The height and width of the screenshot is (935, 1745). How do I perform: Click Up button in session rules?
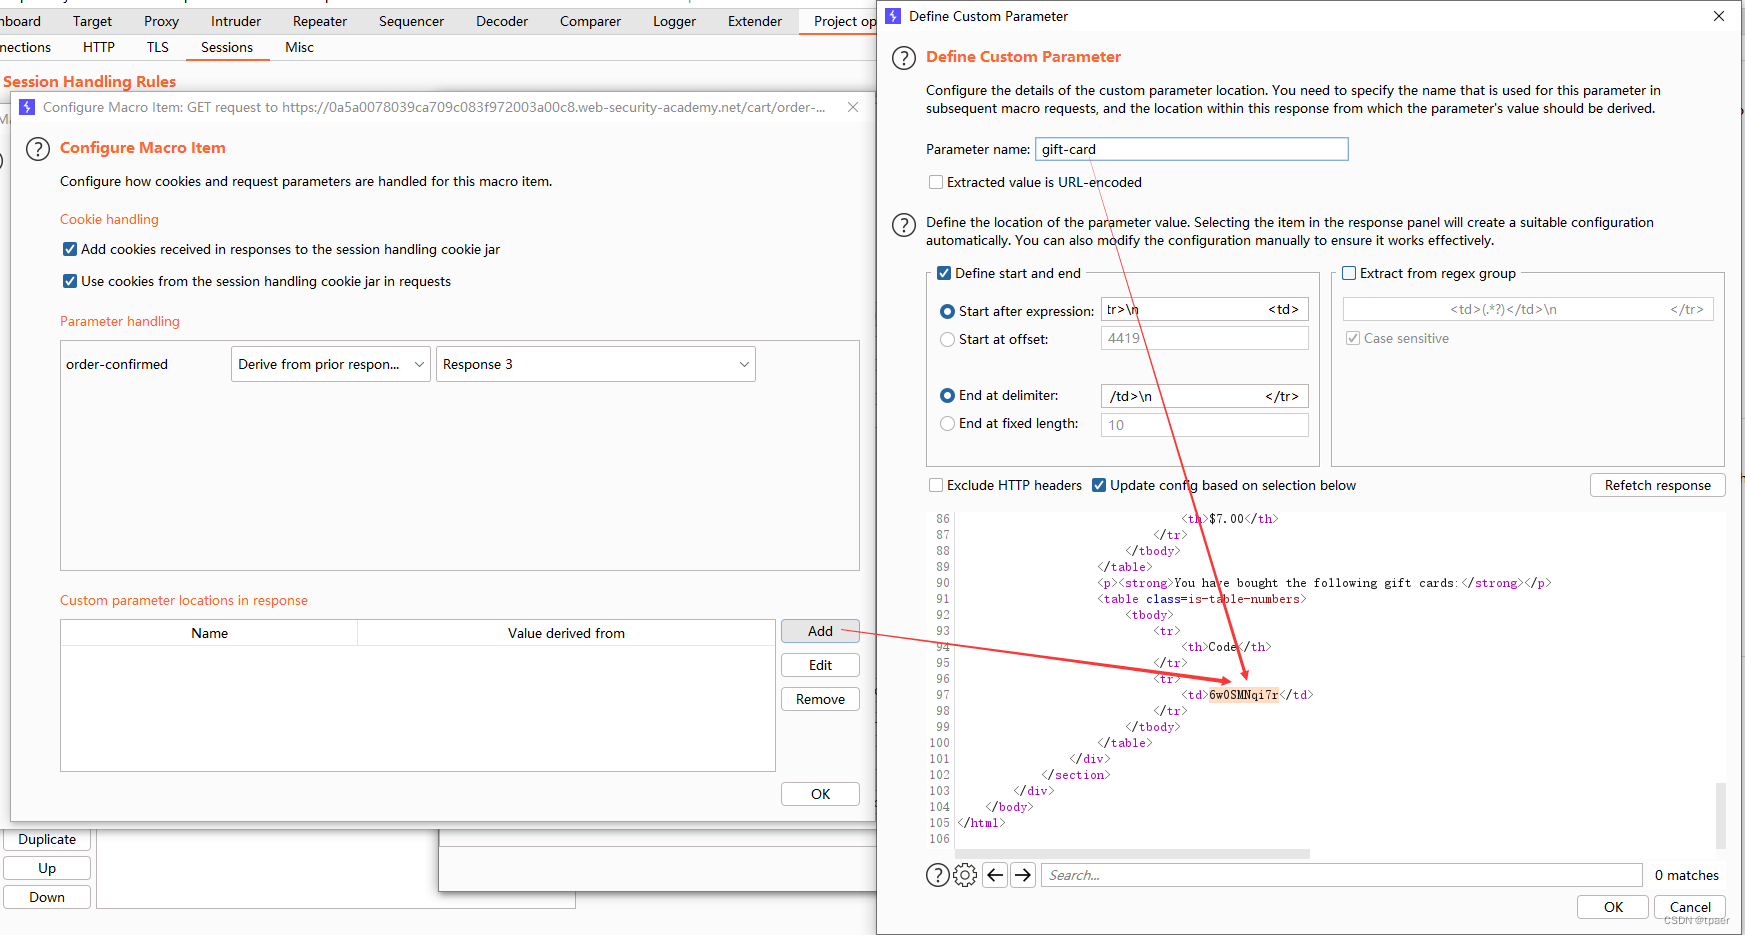(47, 868)
